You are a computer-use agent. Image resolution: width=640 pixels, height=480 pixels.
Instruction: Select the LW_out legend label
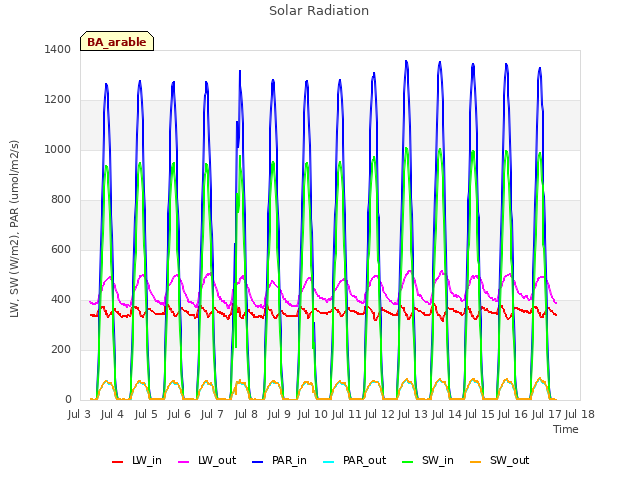tap(217, 460)
